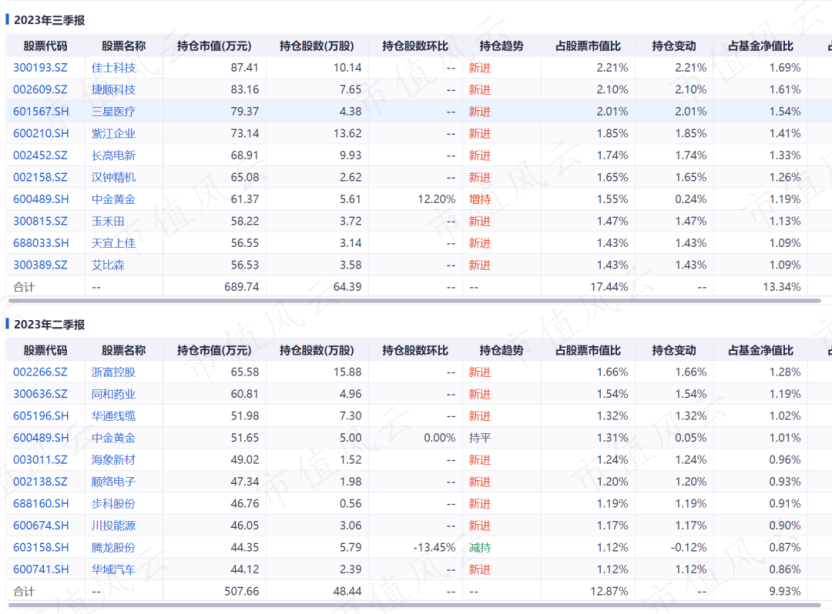Click stock code 300636.SZ
832x614 pixels.
[40, 394]
